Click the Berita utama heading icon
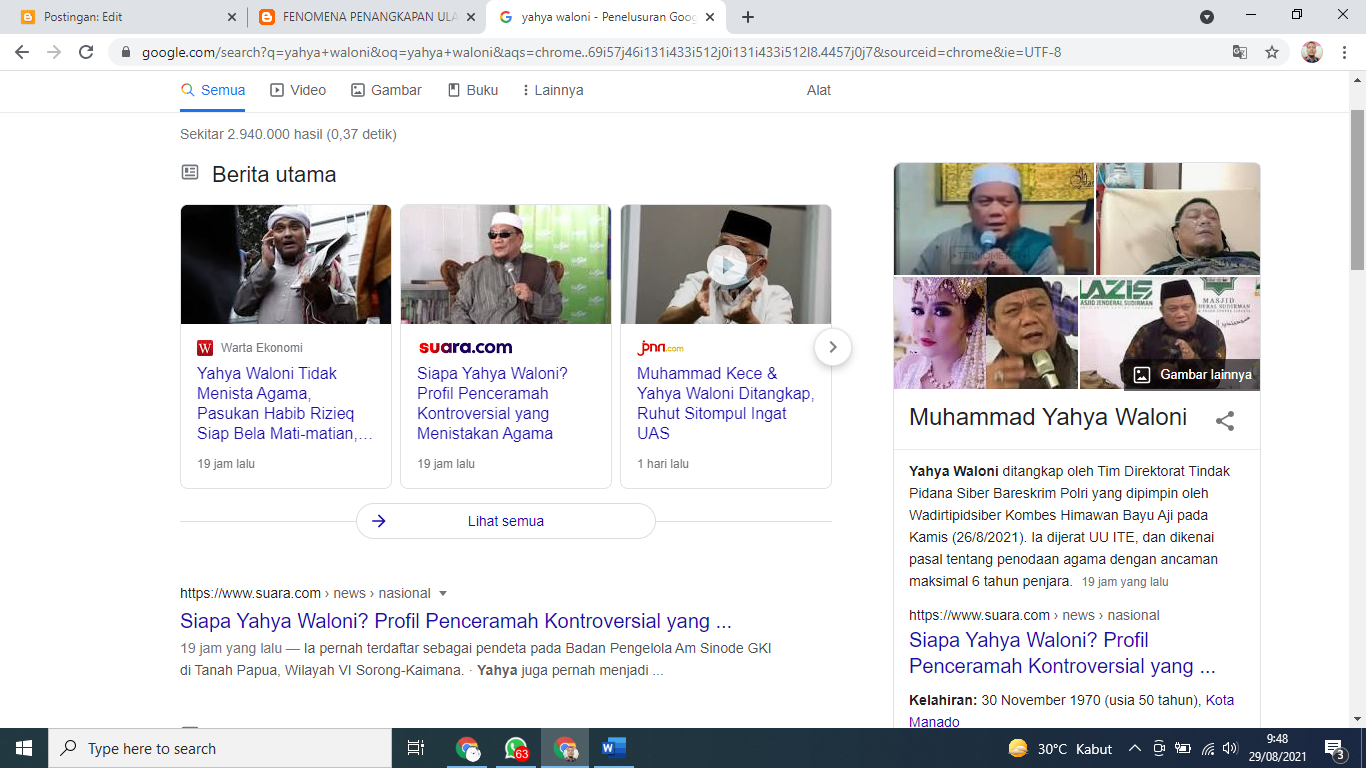The width and height of the screenshot is (1366, 768). pyautogui.click(x=190, y=173)
